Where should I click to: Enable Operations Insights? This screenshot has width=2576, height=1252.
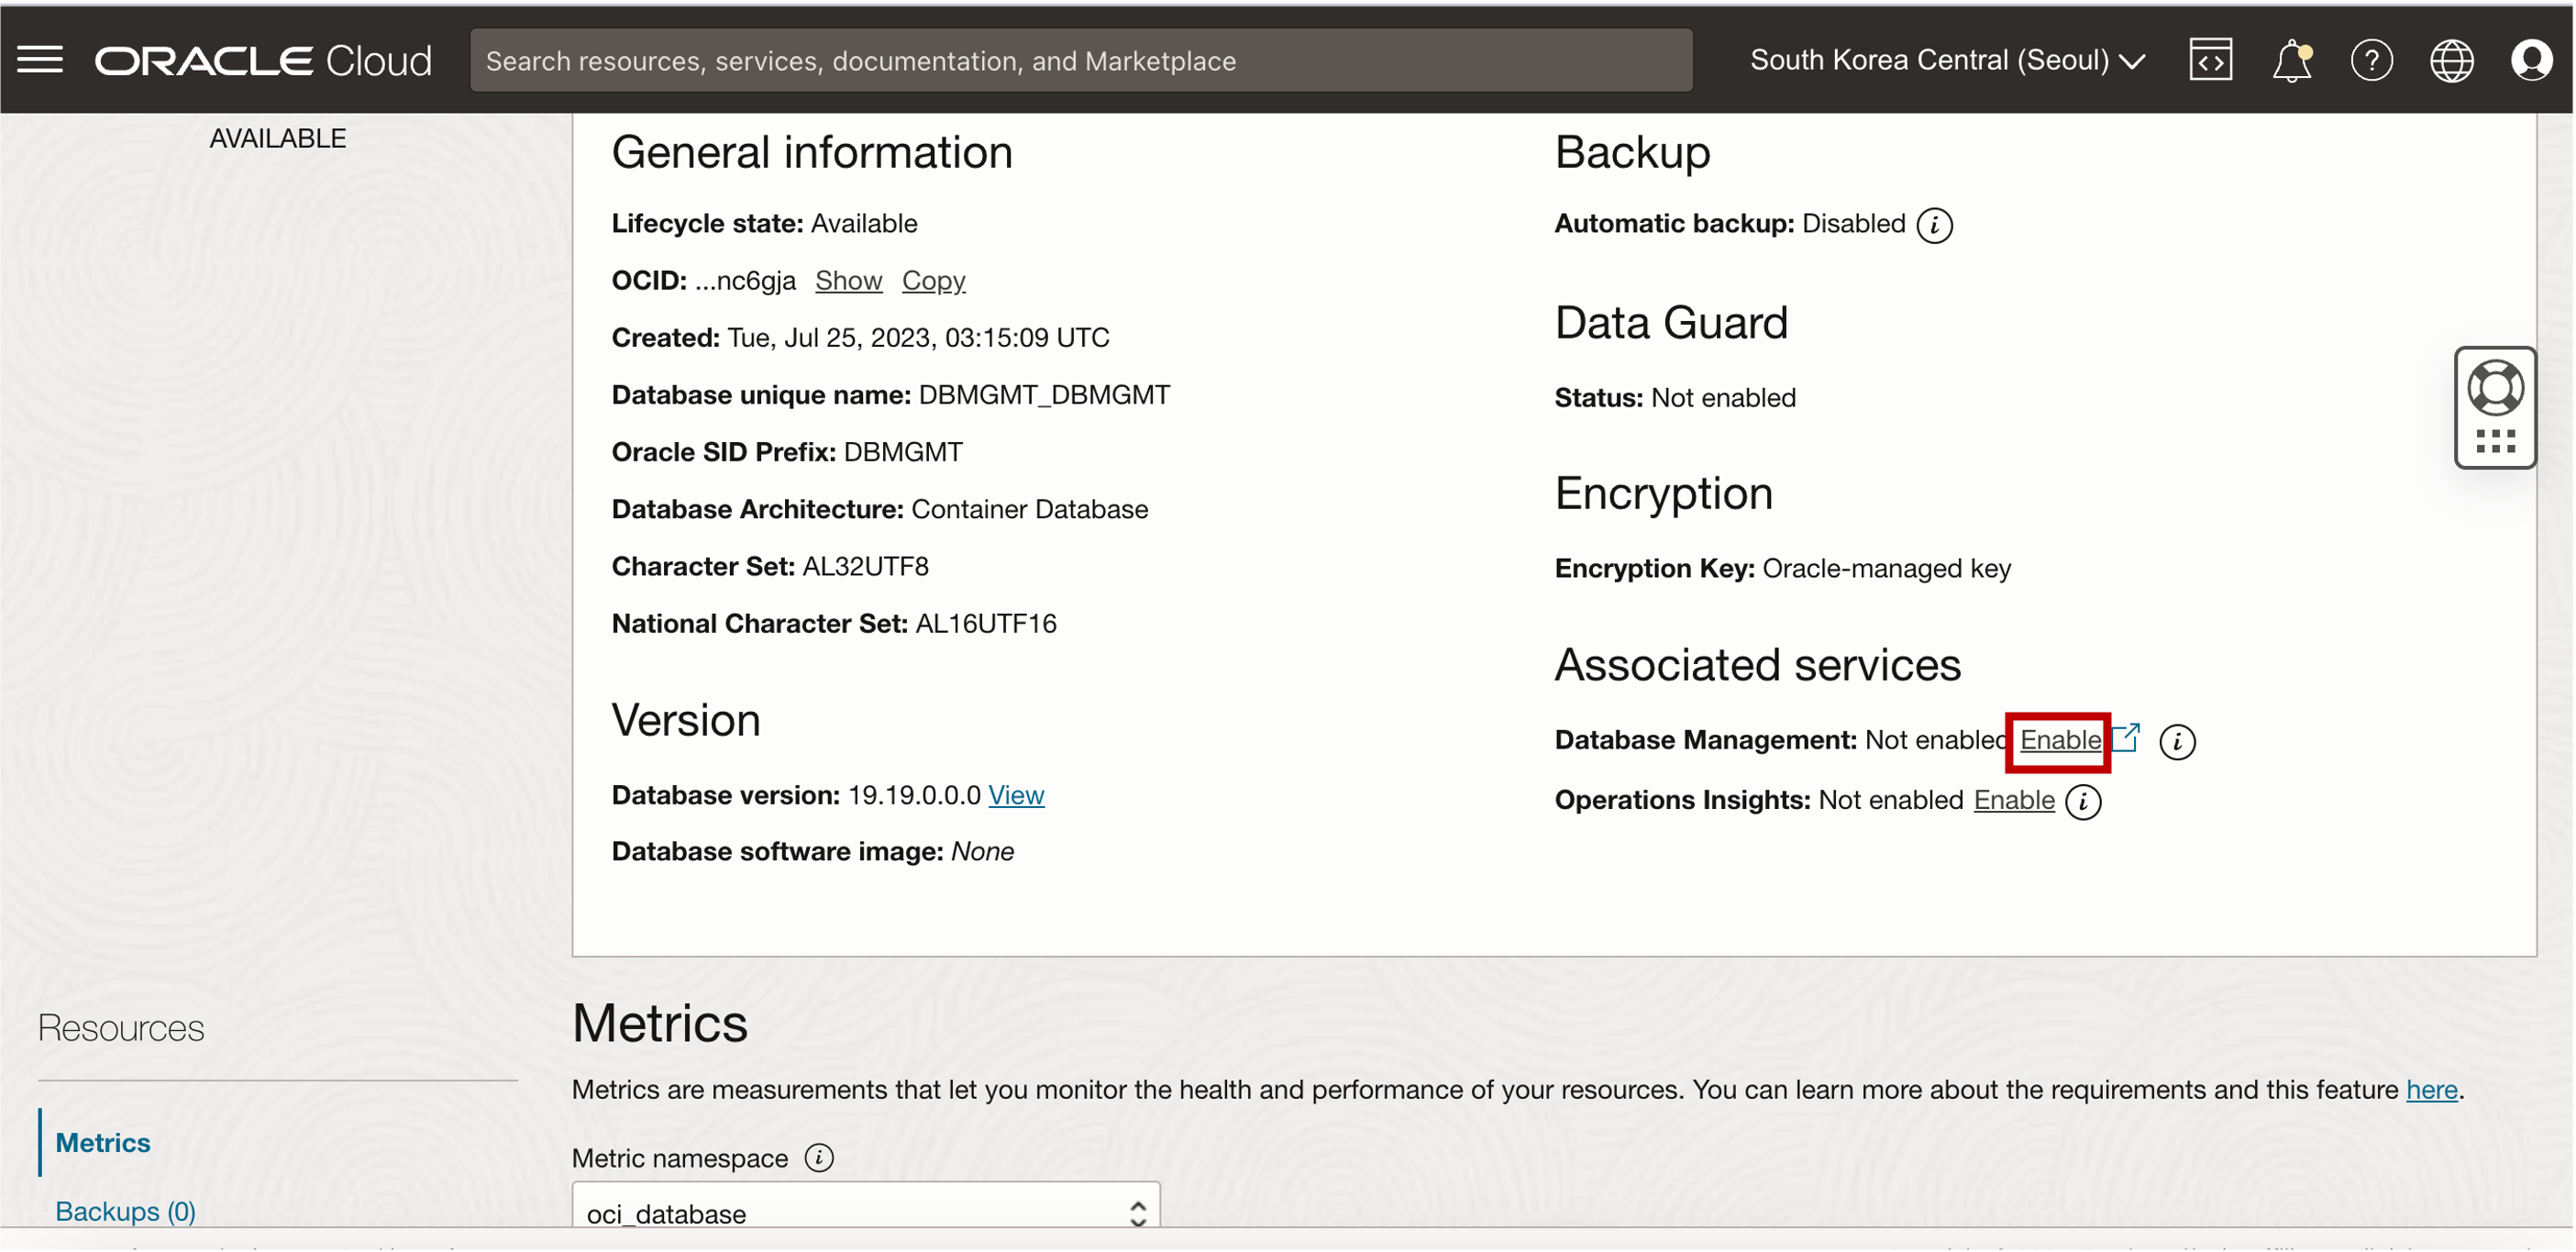[x=2013, y=800]
